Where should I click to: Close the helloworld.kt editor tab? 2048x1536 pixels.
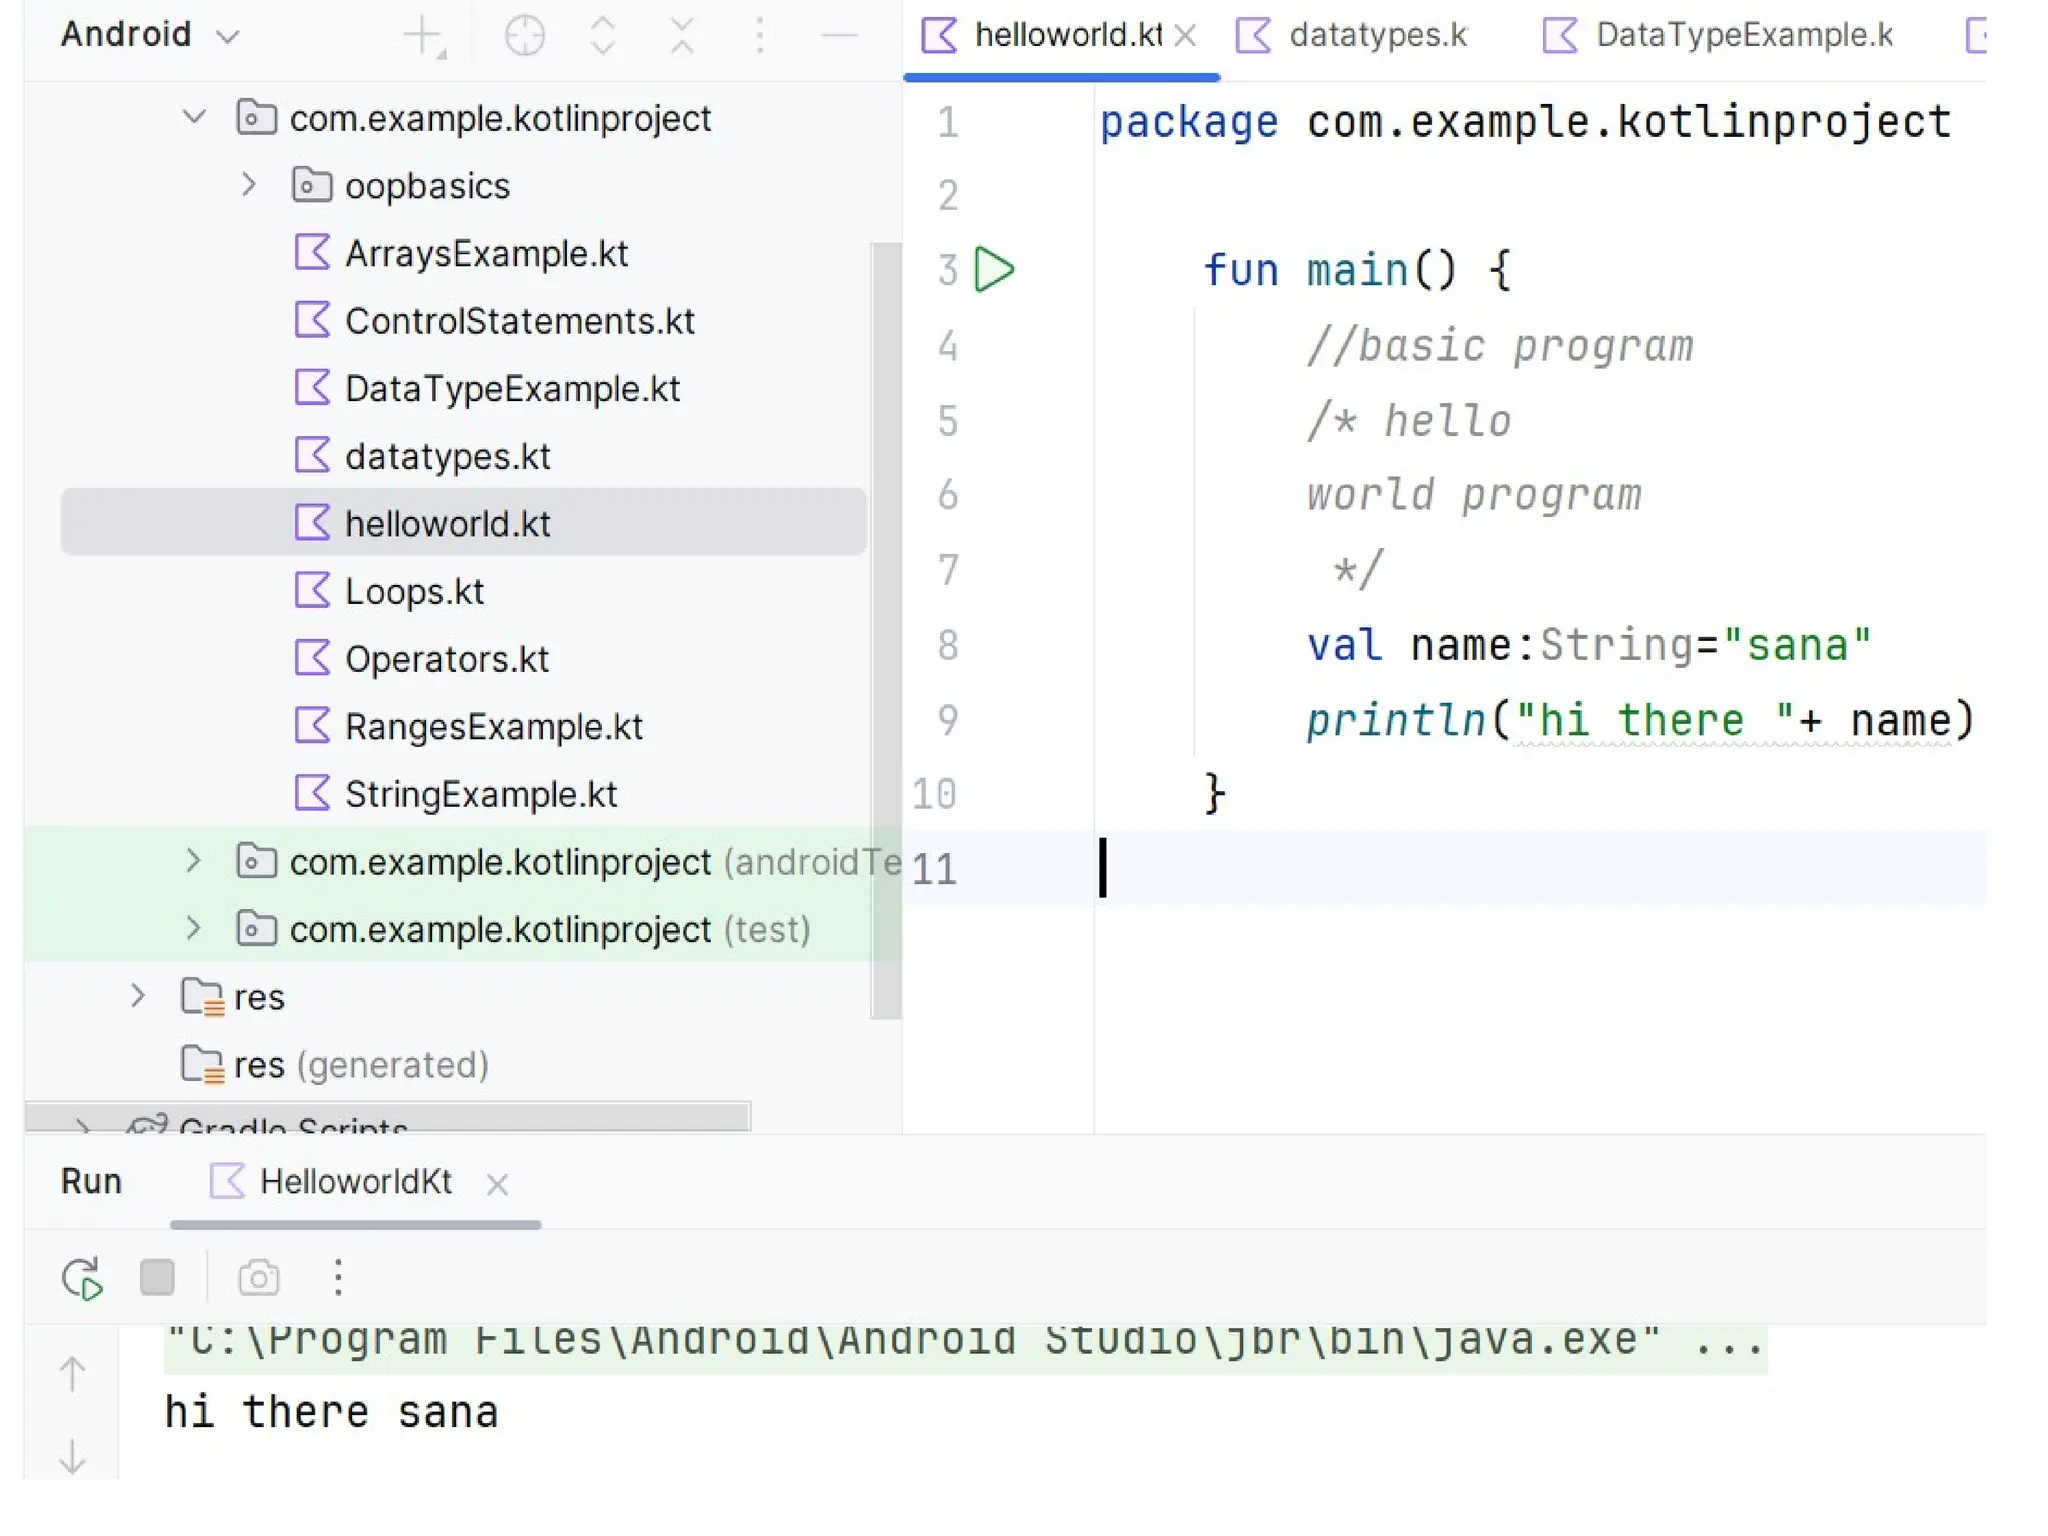coord(1186,37)
